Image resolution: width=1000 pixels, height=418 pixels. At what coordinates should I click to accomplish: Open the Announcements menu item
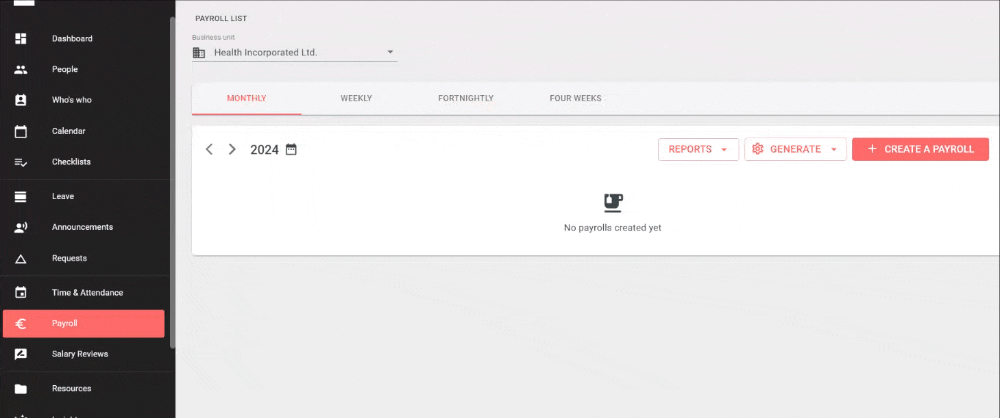point(84,227)
